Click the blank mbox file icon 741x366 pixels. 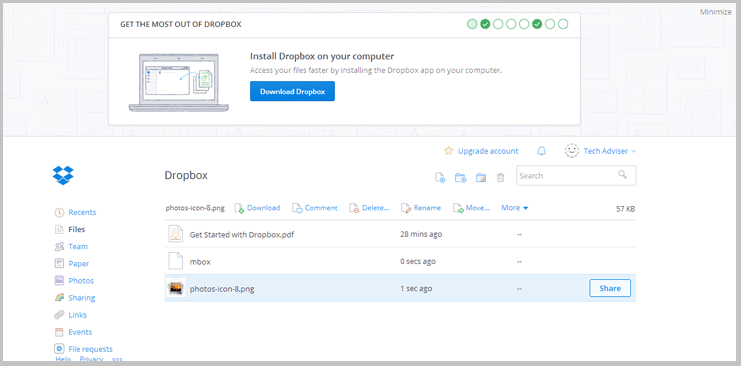175,261
